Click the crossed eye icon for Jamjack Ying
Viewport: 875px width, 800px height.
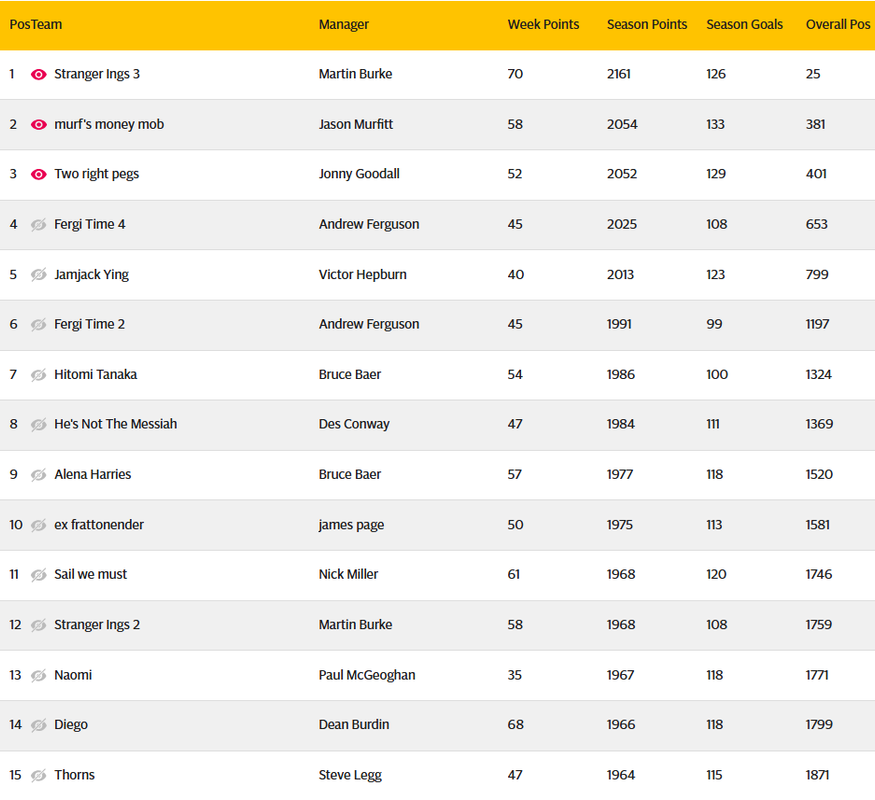click(x=39, y=275)
